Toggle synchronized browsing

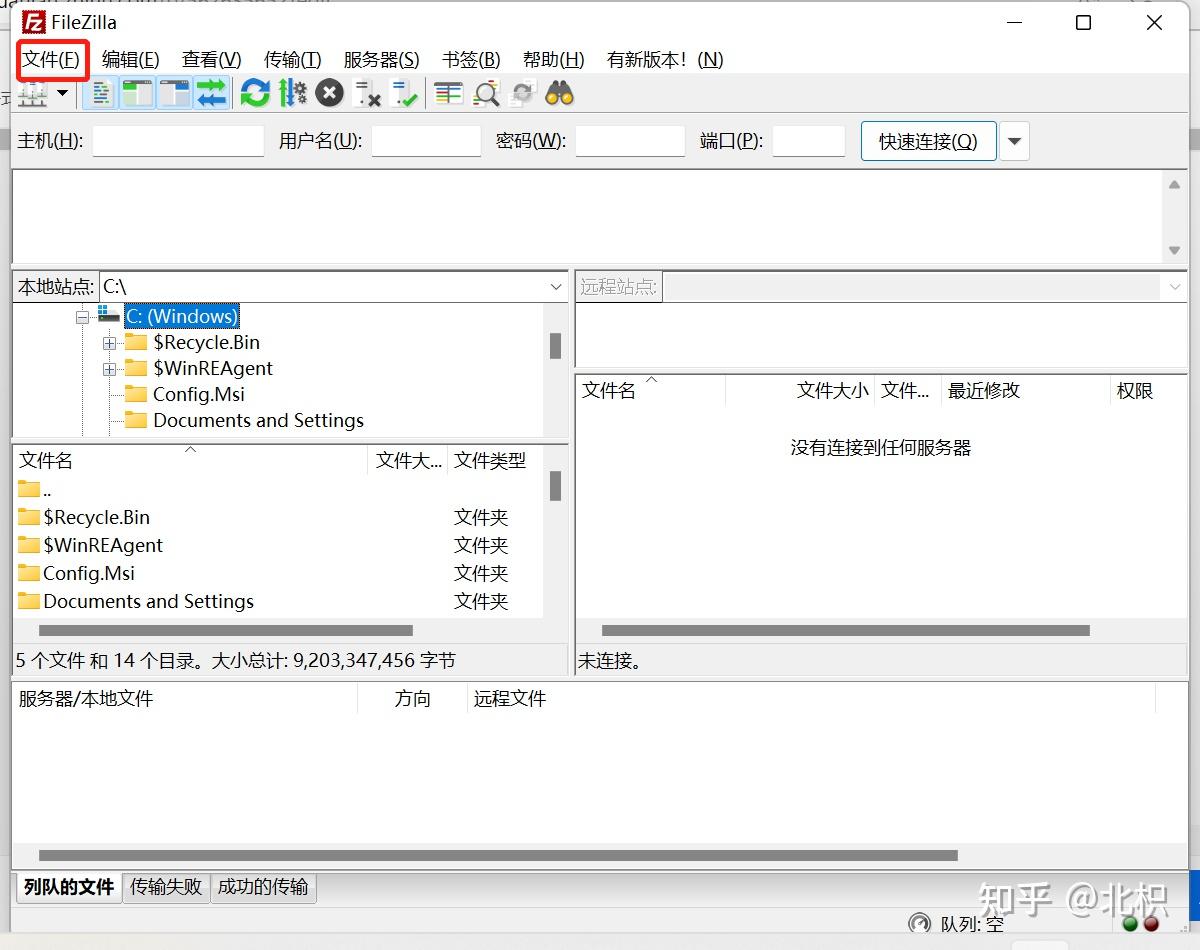point(522,93)
